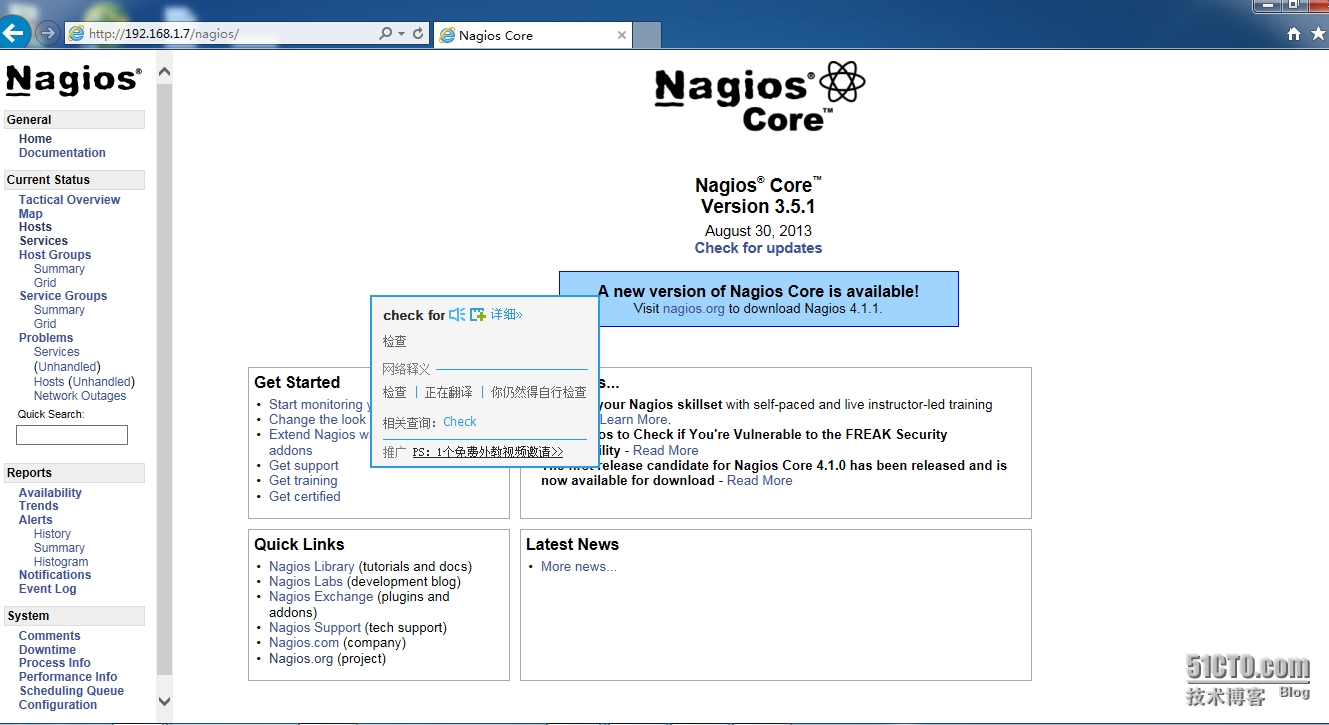This screenshot has width=1329, height=725.
Task: Open Process Info in System section
Action: click(x=55, y=663)
